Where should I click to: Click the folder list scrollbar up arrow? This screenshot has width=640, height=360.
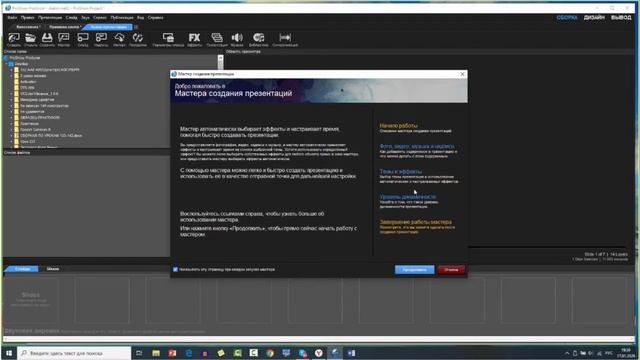click(220, 58)
